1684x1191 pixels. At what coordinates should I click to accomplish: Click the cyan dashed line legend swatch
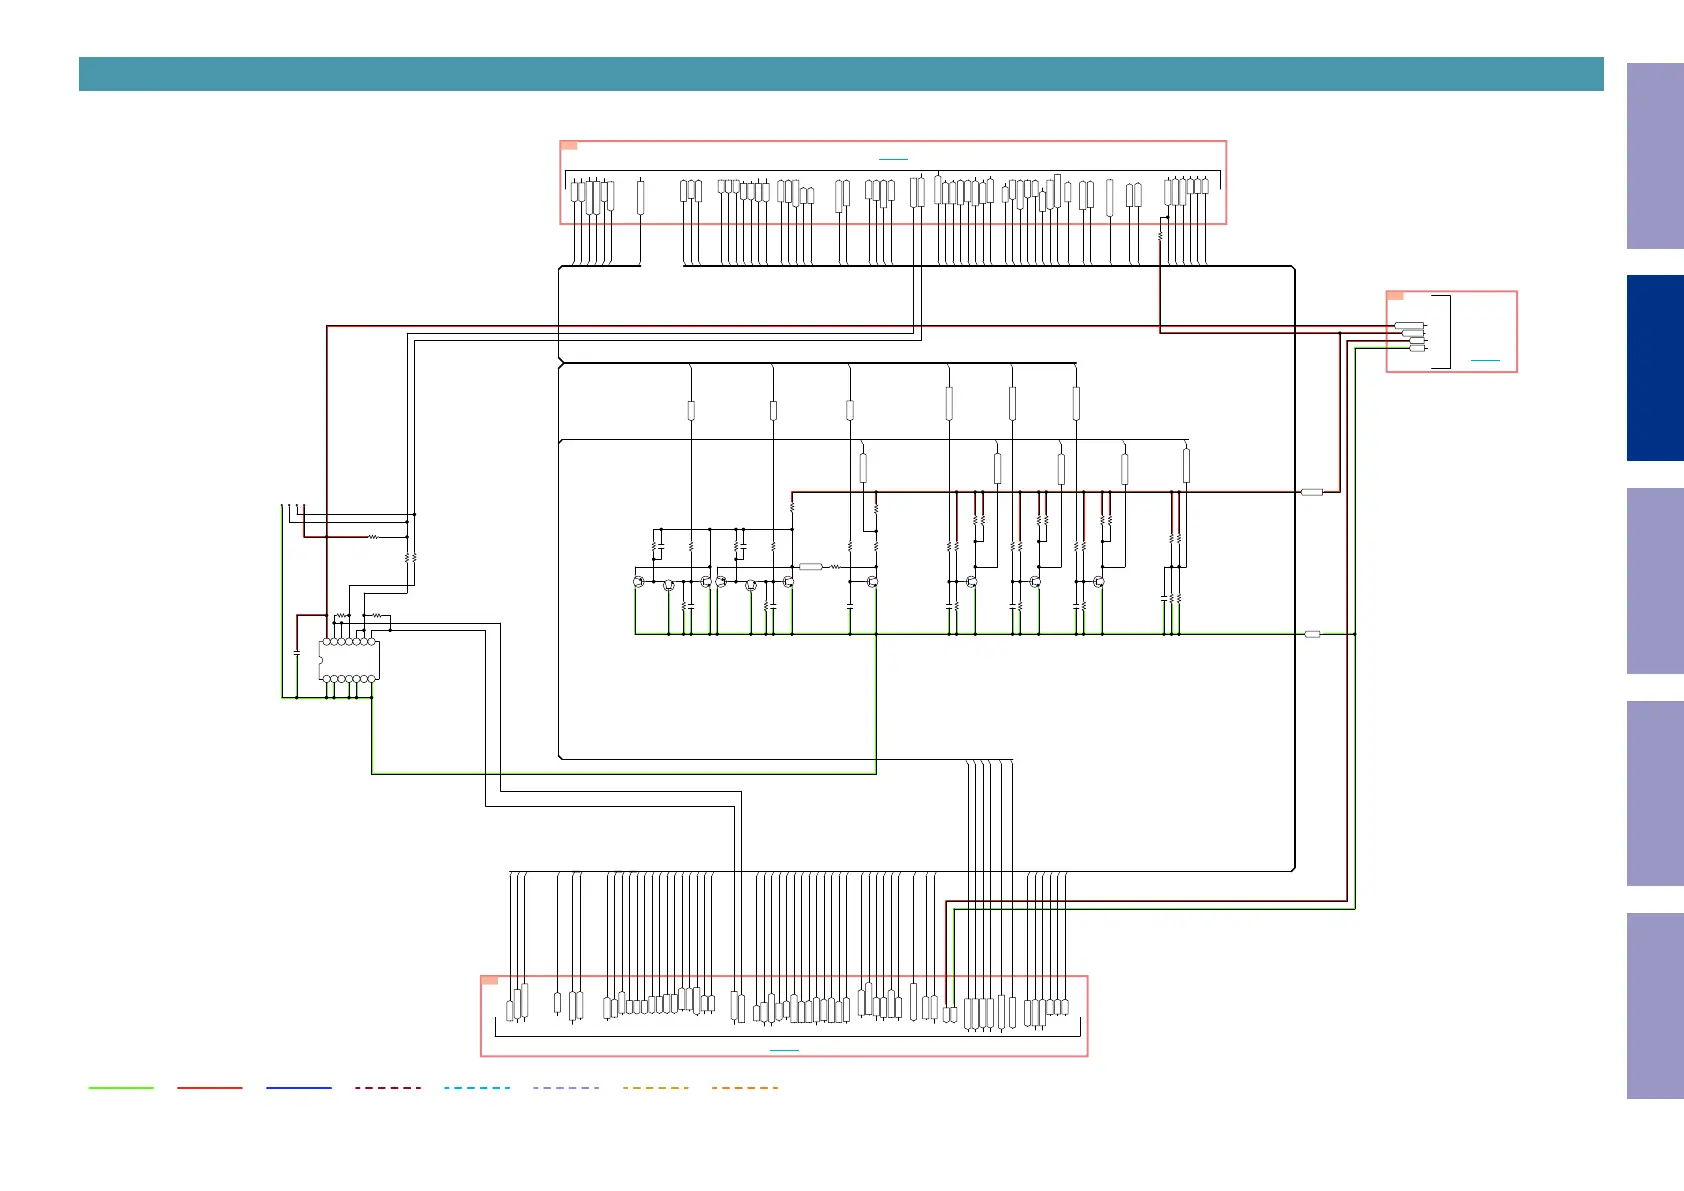tap(477, 1088)
